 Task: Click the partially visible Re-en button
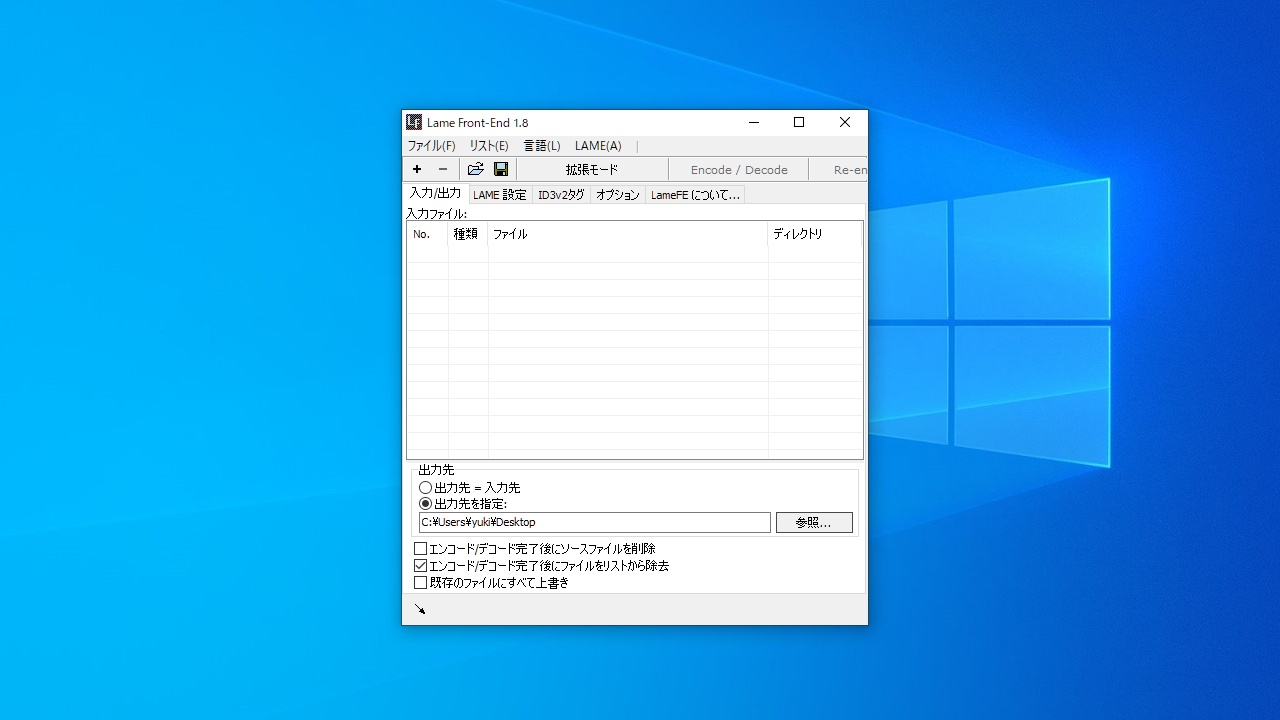pyautogui.click(x=838, y=170)
